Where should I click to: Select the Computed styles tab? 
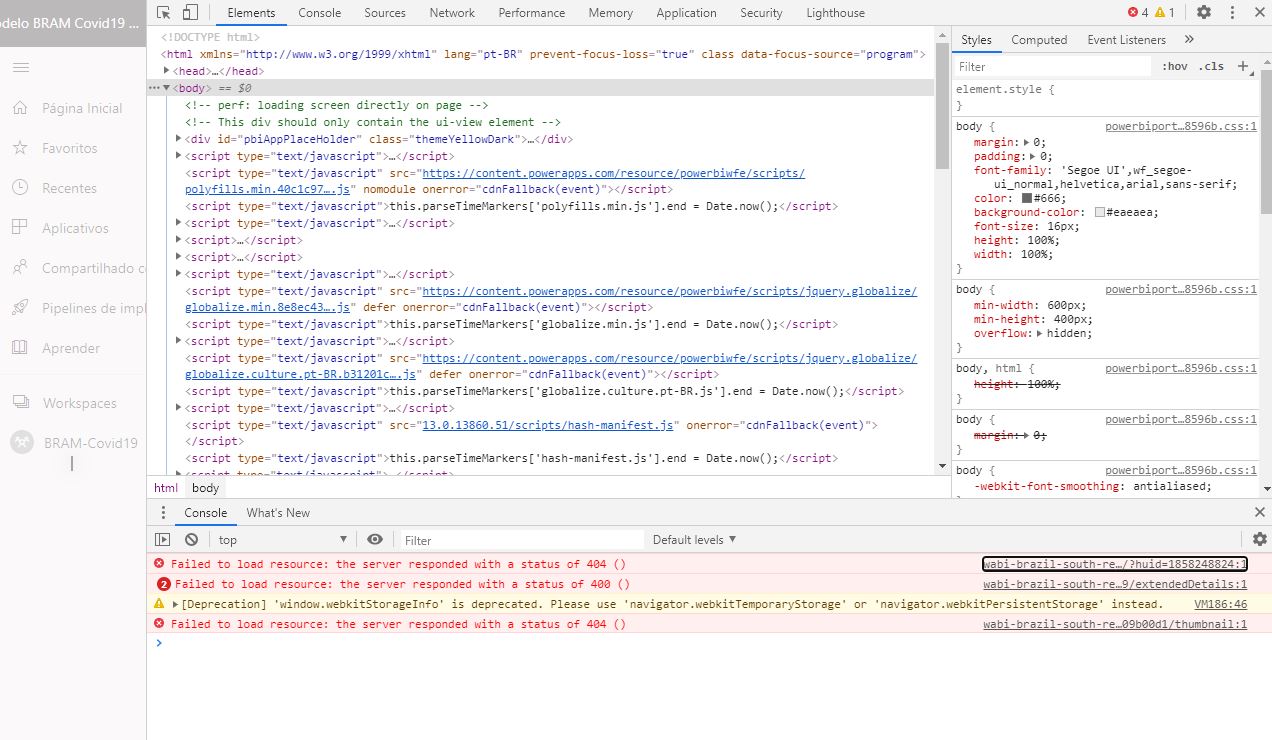click(1039, 40)
